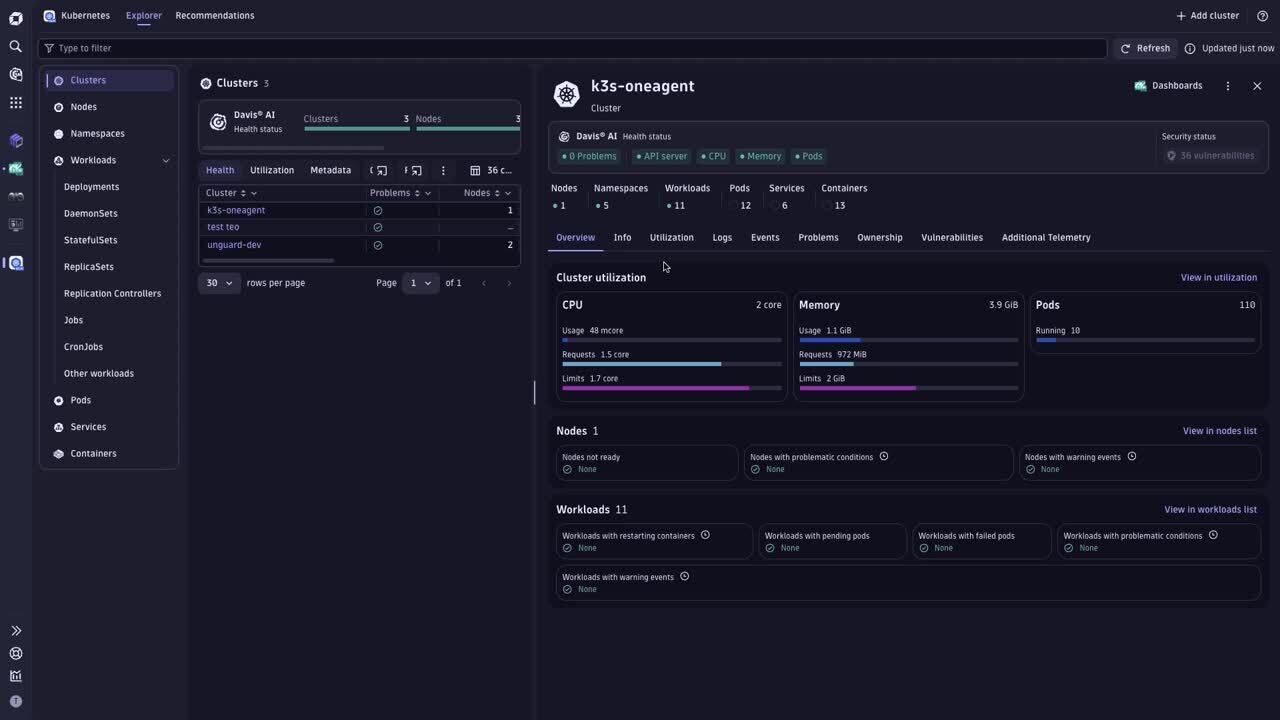Select the Metadata perspective tab above table
The image size is (1280, 720).
331,170
